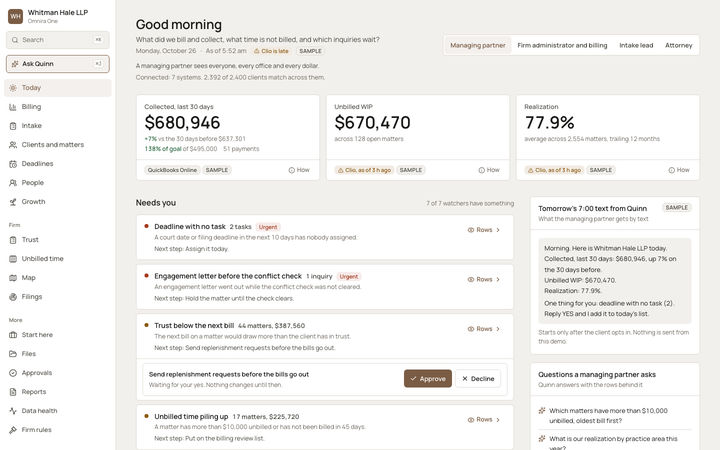Screen dimensions: 720x450
Task: Decline sending replenishment requests
Action: 478,379
